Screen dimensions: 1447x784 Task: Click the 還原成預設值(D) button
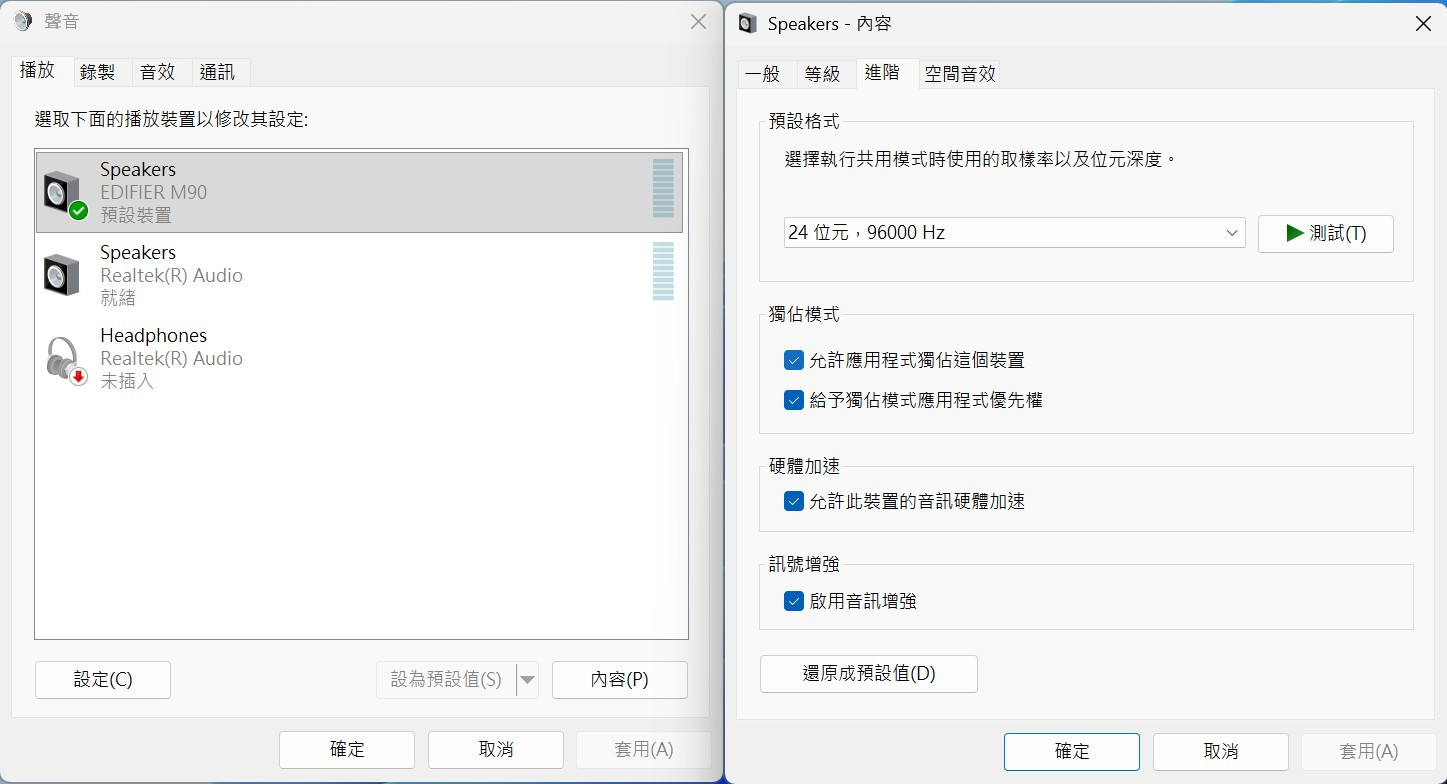click(x=869, y=674)
